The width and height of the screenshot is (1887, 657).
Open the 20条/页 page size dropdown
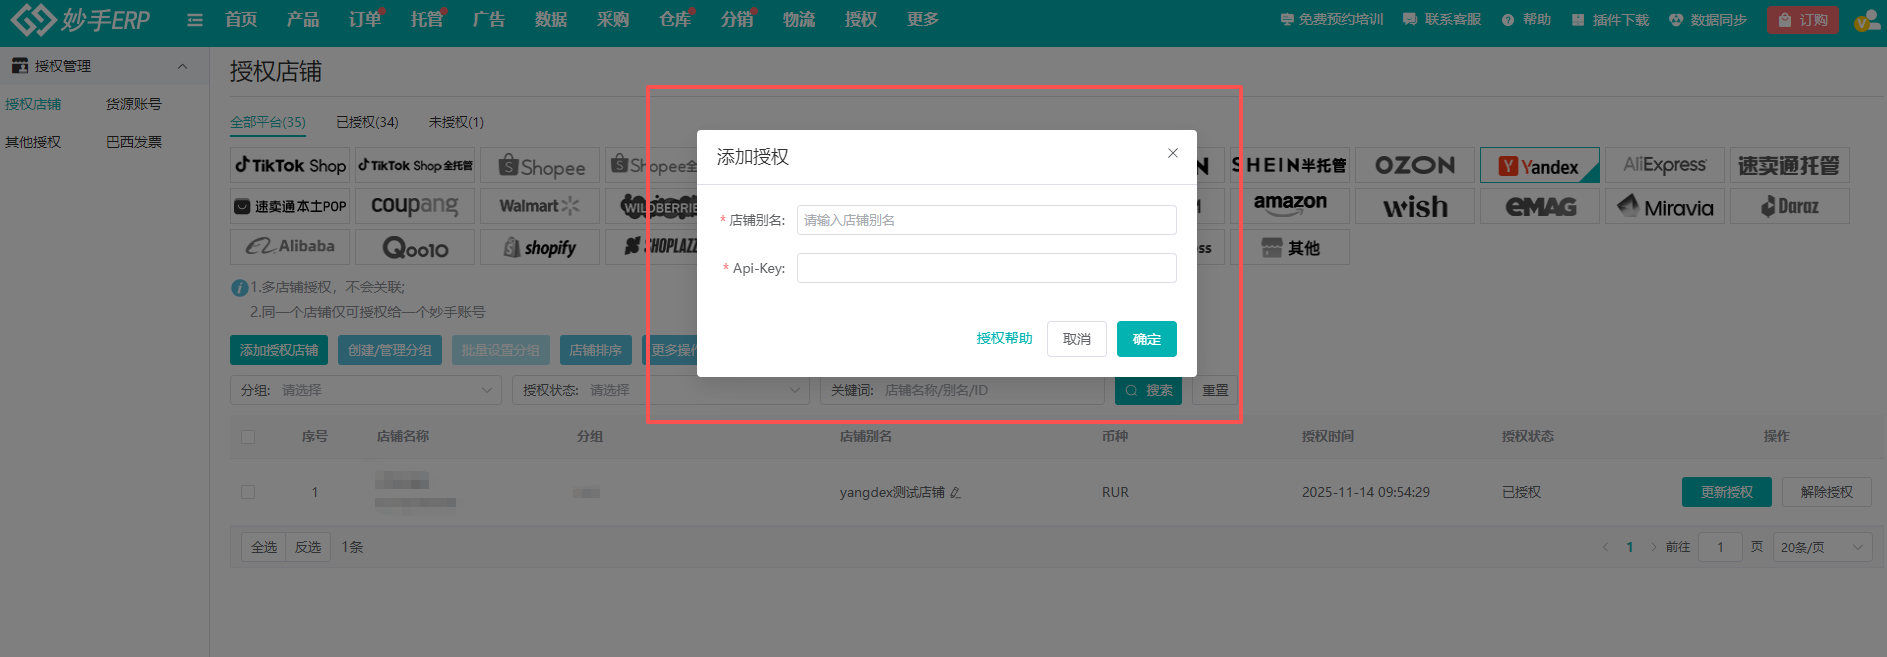pyautogui.click(x=1823, y=547)
